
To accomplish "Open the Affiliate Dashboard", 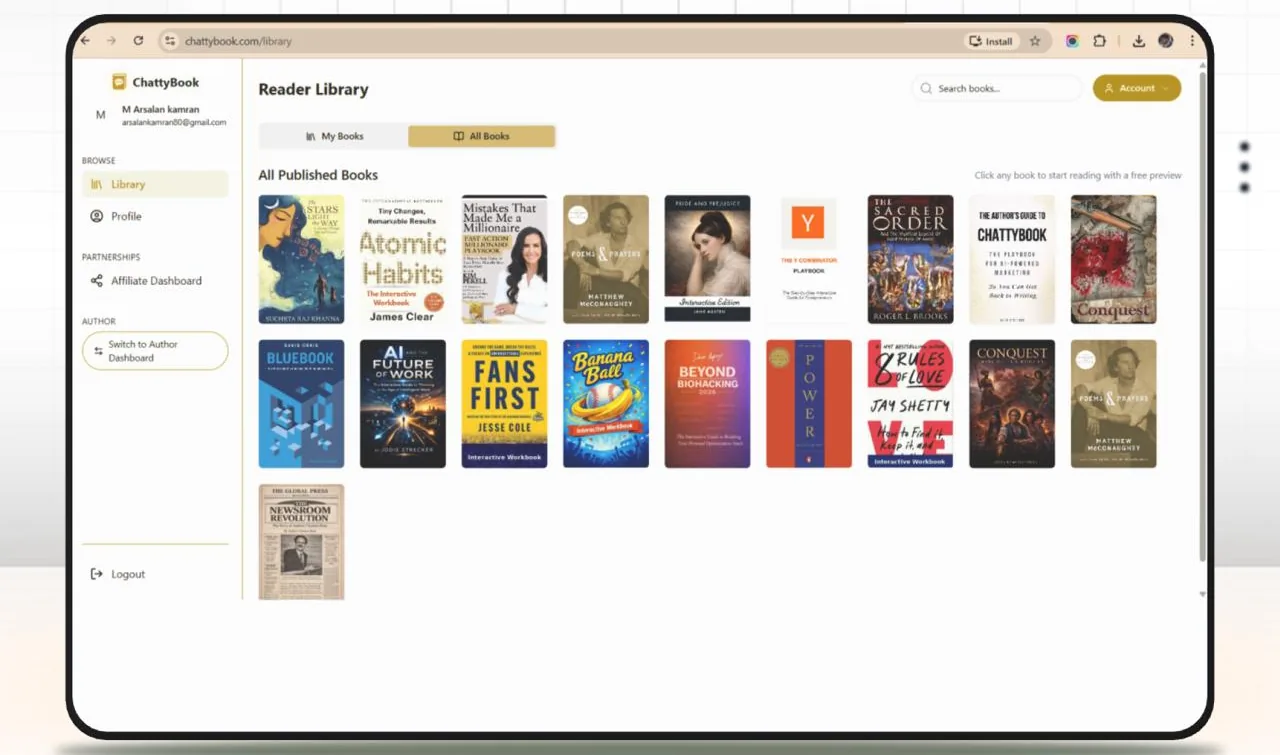I will [155, 281].
